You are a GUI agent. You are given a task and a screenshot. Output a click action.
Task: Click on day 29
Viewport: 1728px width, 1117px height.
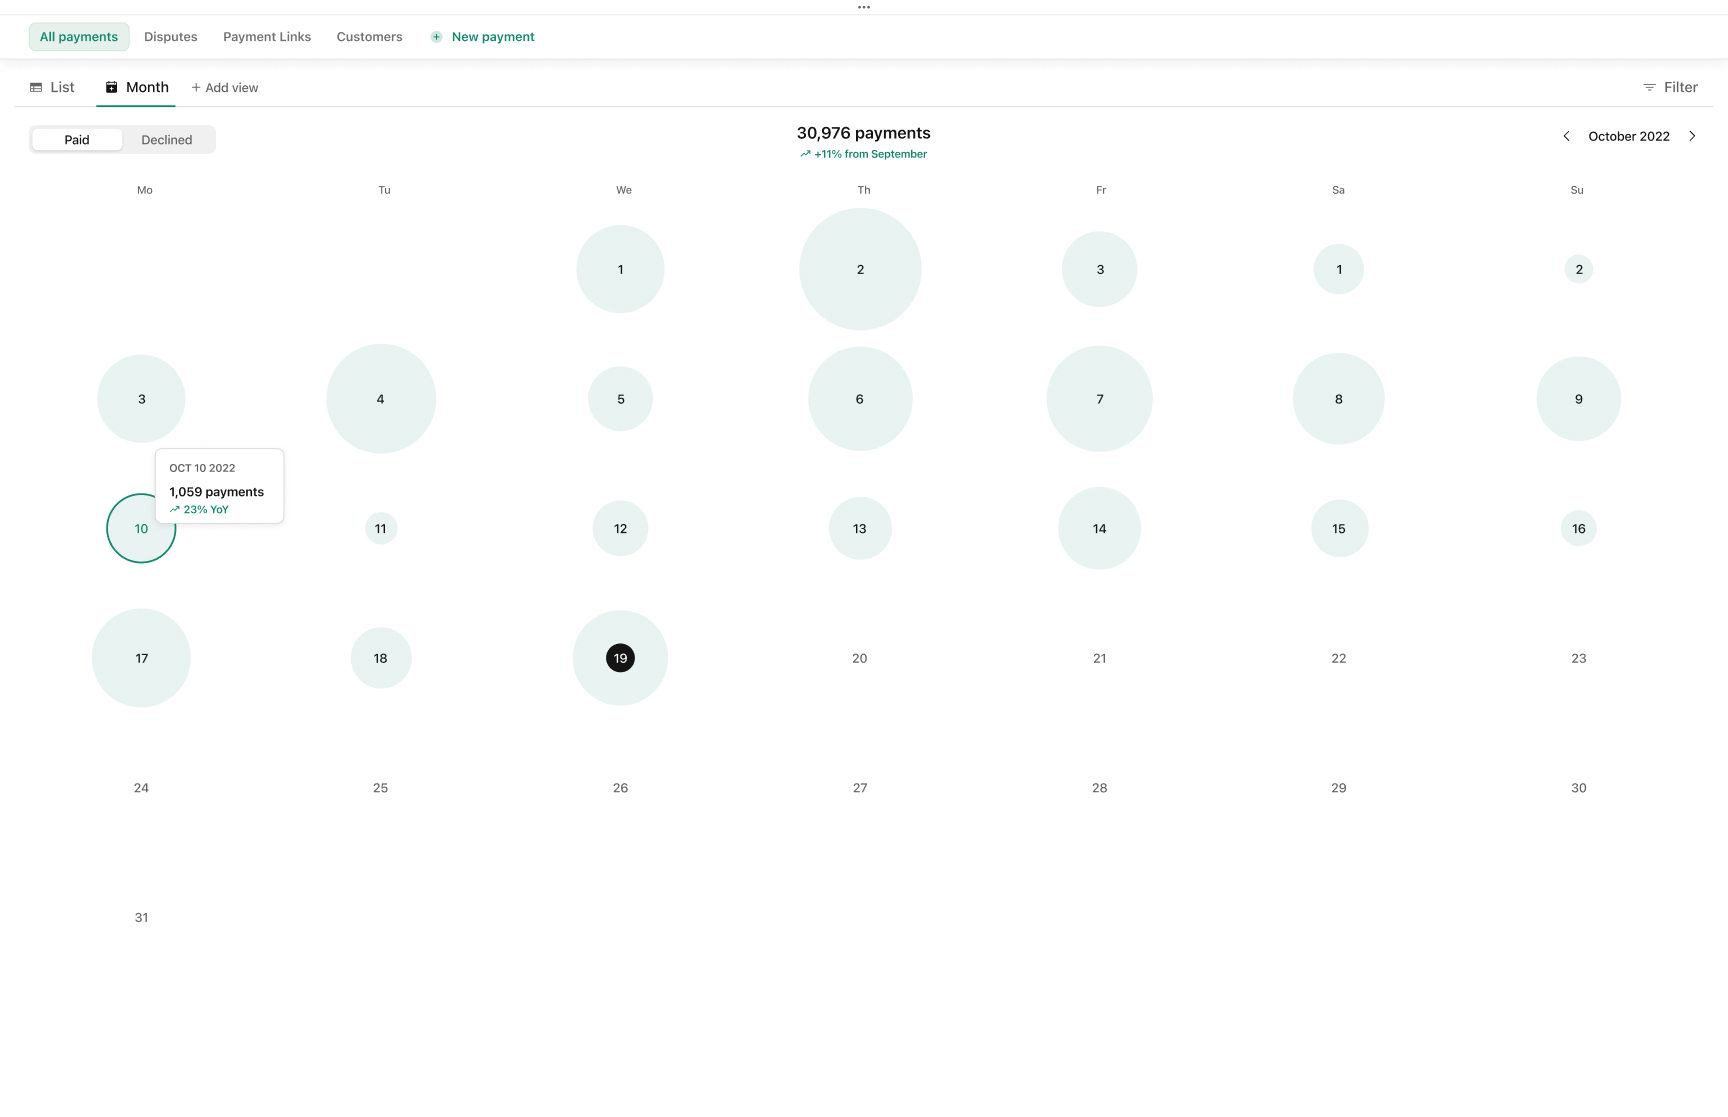click(x=1339, y=788)
